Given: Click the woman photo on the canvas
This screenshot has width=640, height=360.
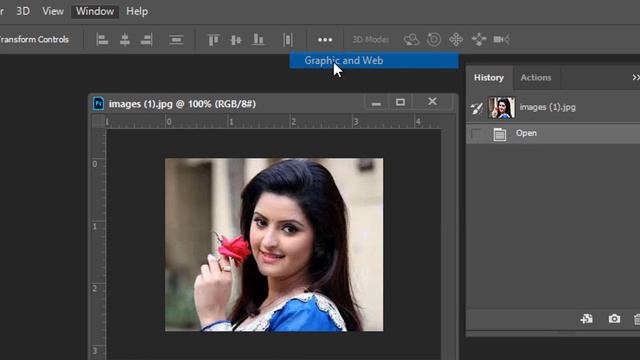Looking at the screenshot, I should 274,245.
